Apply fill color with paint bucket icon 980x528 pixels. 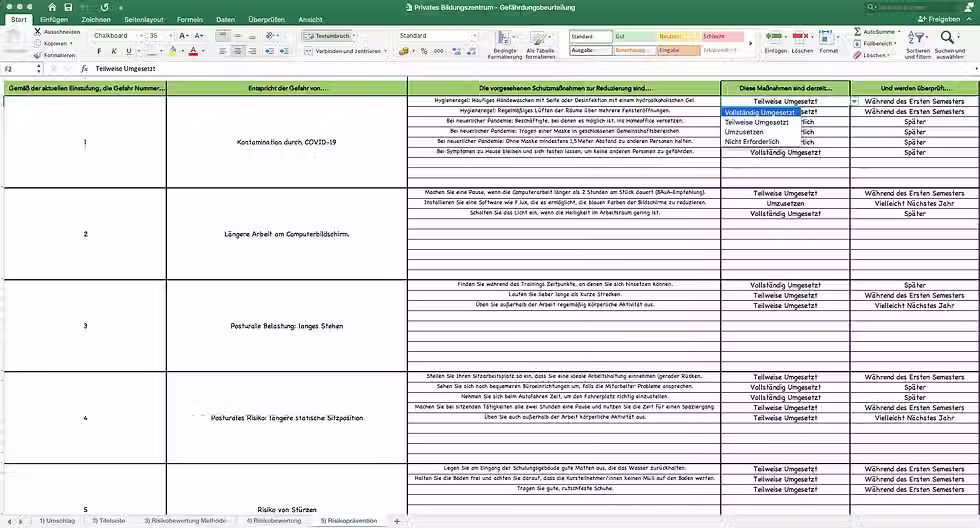[x=173, y=51]
